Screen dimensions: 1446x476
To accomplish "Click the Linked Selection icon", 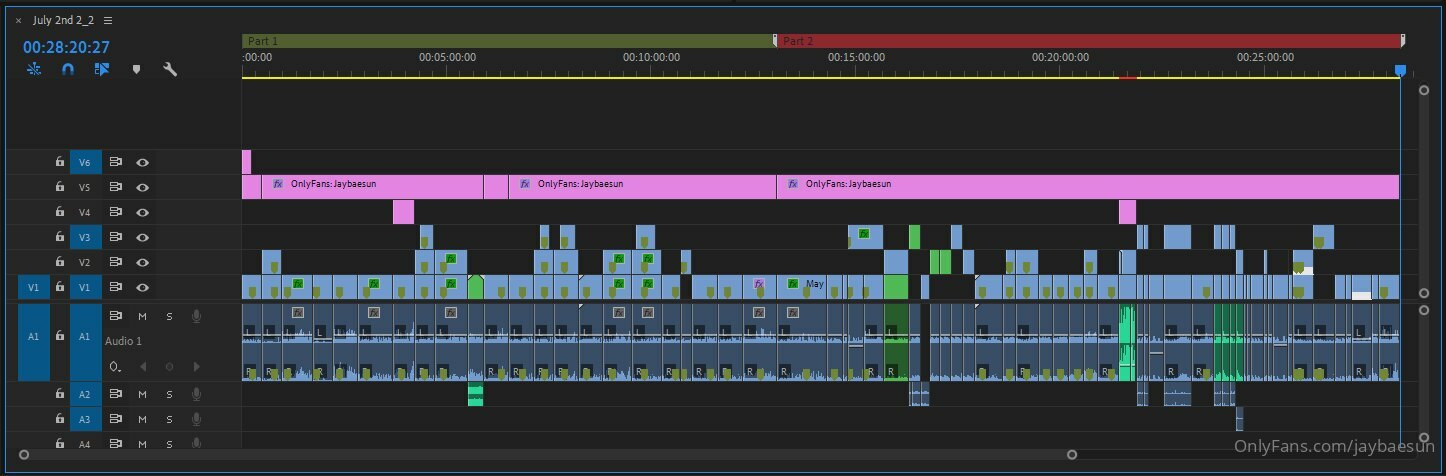I will (101, 70).
